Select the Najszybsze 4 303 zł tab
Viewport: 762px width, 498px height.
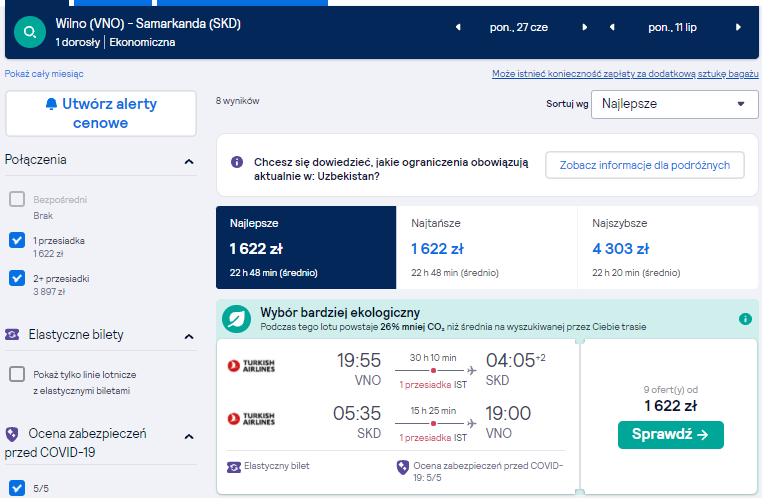pyautogui.click(x=668, y=247)
